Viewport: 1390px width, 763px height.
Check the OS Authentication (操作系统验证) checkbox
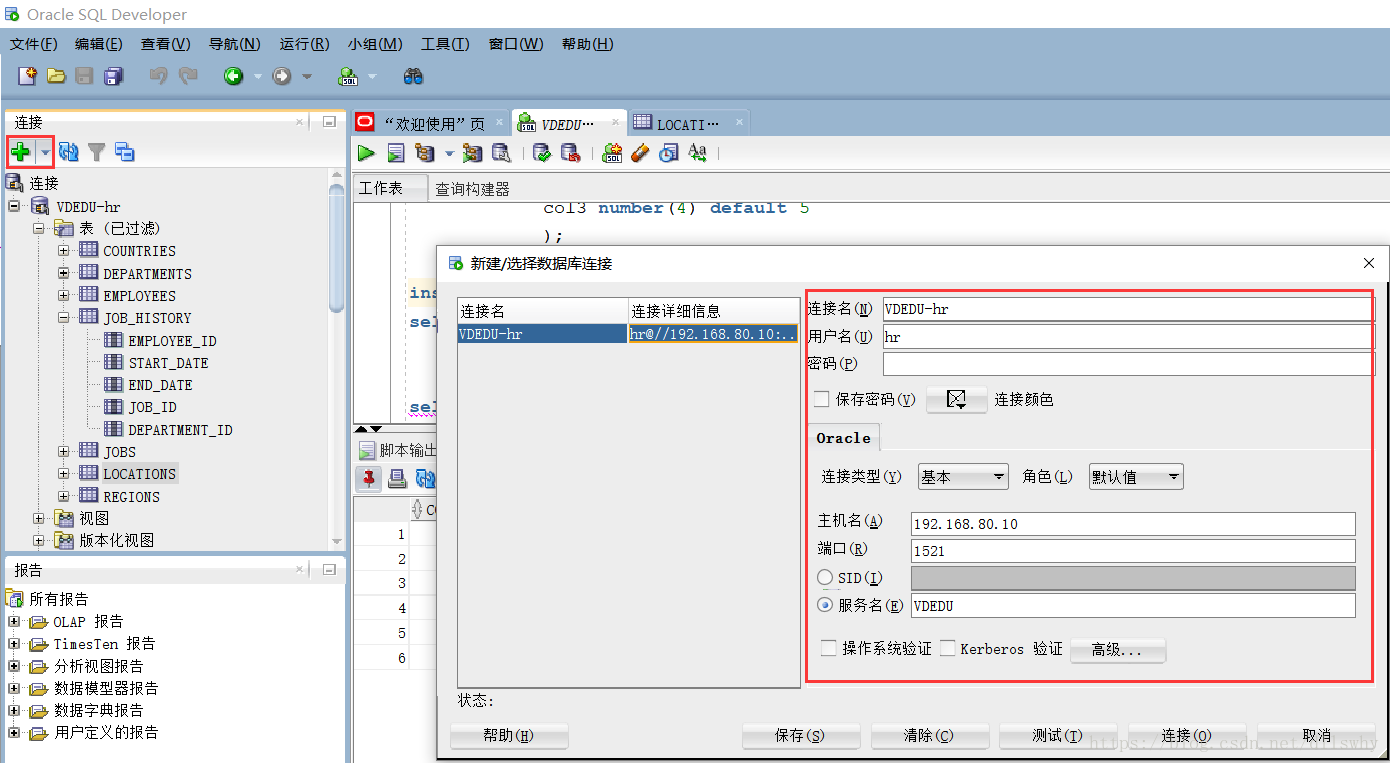[x=828, y=648]
